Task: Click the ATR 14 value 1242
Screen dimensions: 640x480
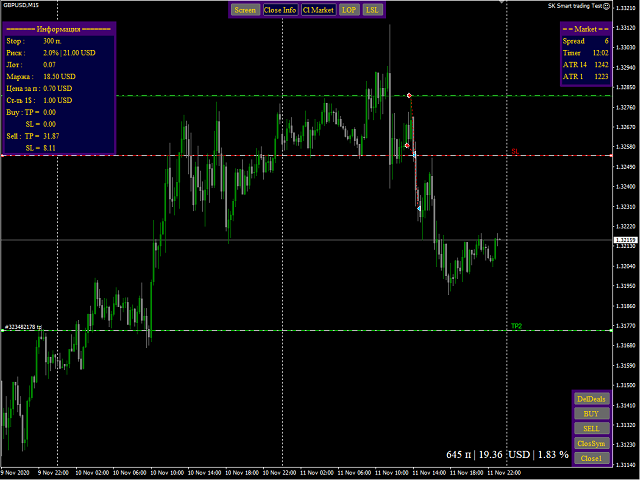Action: (x=601, y=64)
